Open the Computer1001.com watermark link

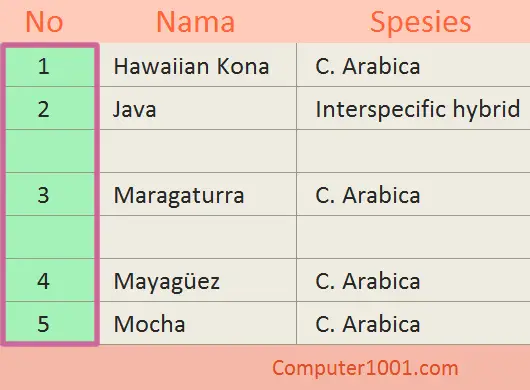pos(365,368)
